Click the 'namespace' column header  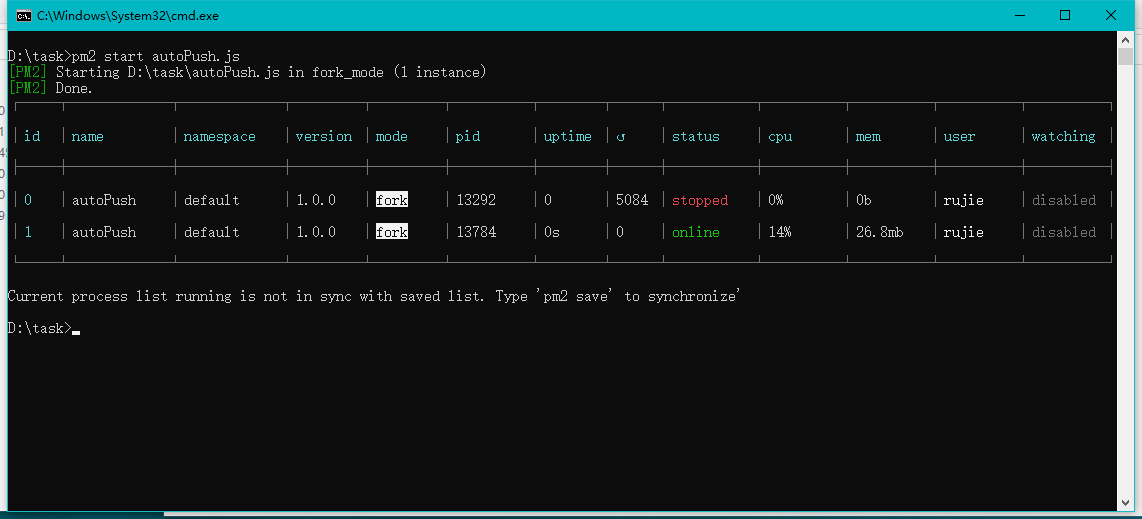pyautogui.click(x=220, y=137)
